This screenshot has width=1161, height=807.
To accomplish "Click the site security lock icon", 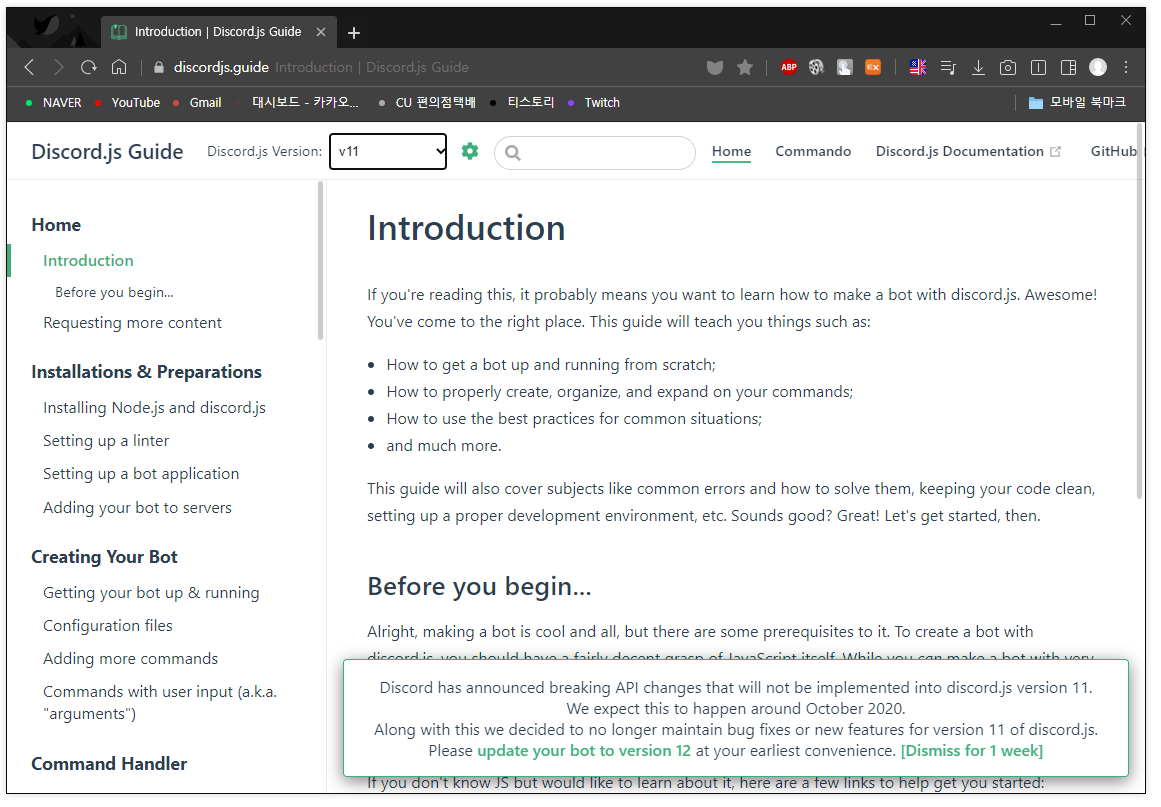I will [158, 67].
